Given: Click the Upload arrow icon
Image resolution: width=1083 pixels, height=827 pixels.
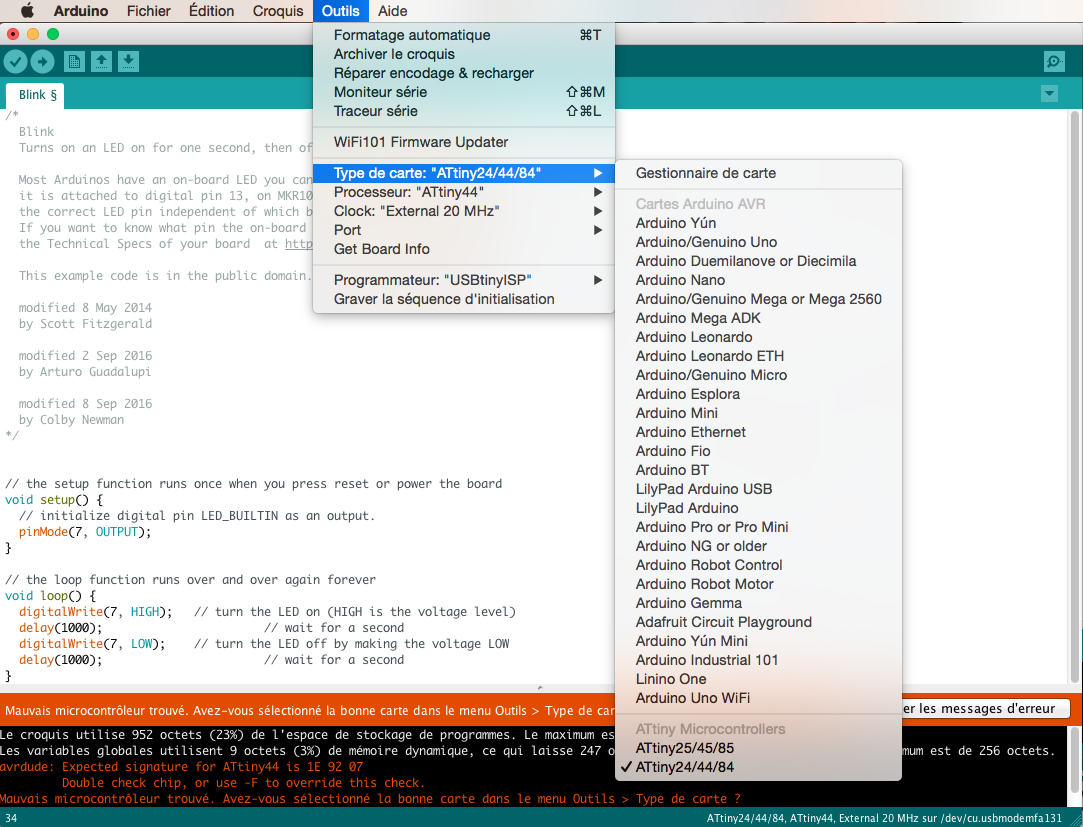Looking at the screenshot, I should (42, 61).
